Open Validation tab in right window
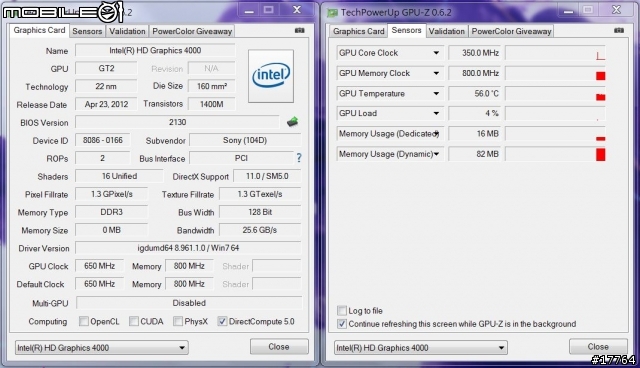The height and width of the screenshot is (368, 640). tap(447, 31)
